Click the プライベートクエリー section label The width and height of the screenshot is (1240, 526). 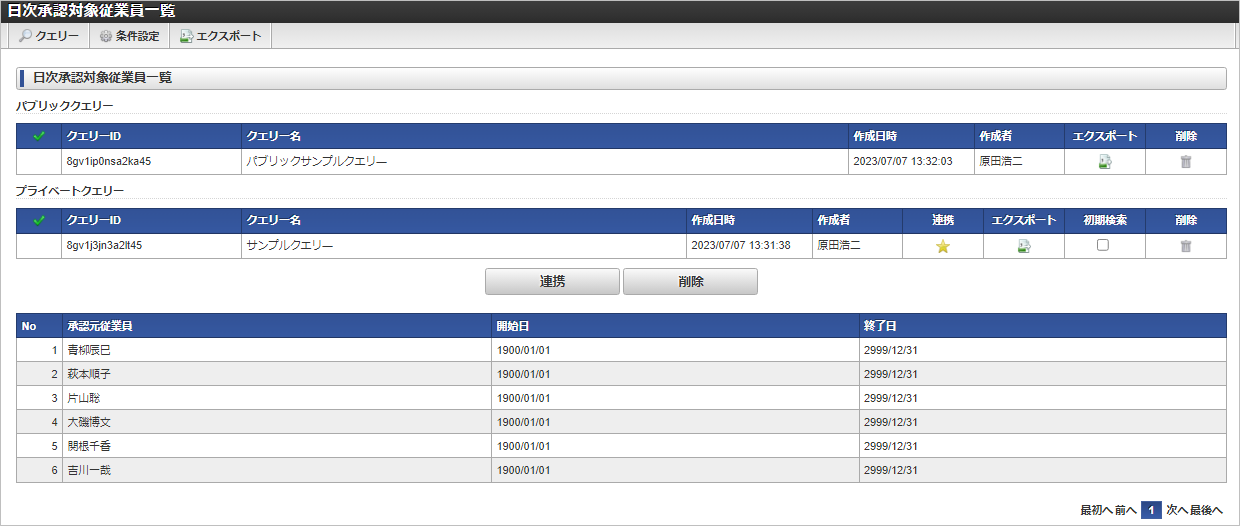[70, 189]
